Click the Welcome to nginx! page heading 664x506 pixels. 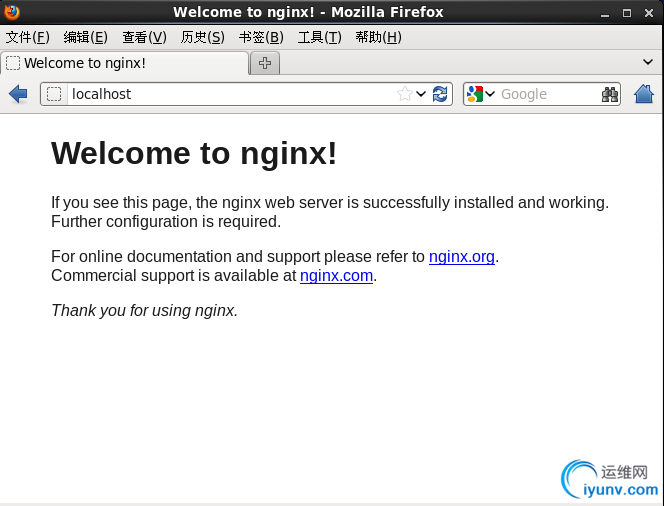tap(194, 153)
